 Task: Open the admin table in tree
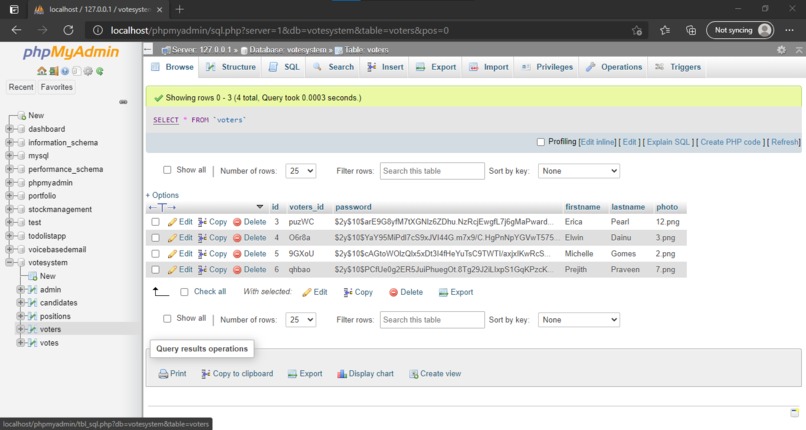click(x=50, y=289)
